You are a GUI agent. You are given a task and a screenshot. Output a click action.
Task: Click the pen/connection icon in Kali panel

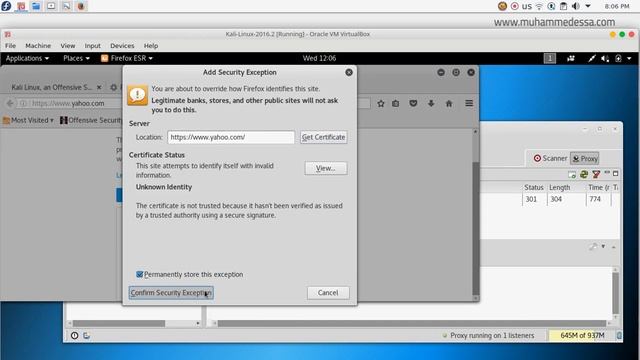[x=591, y=58]
